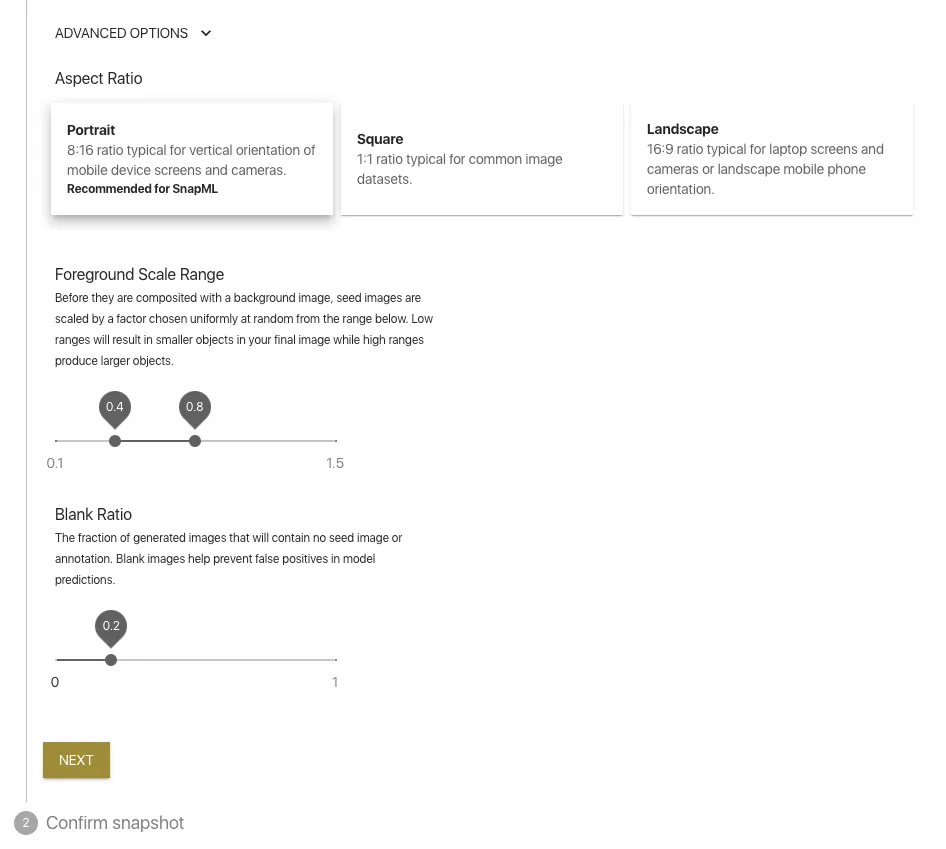Pick the Landscape 16:9 aspect ratio
Viewport: 946px width, 849px height.
coord(772,159)
